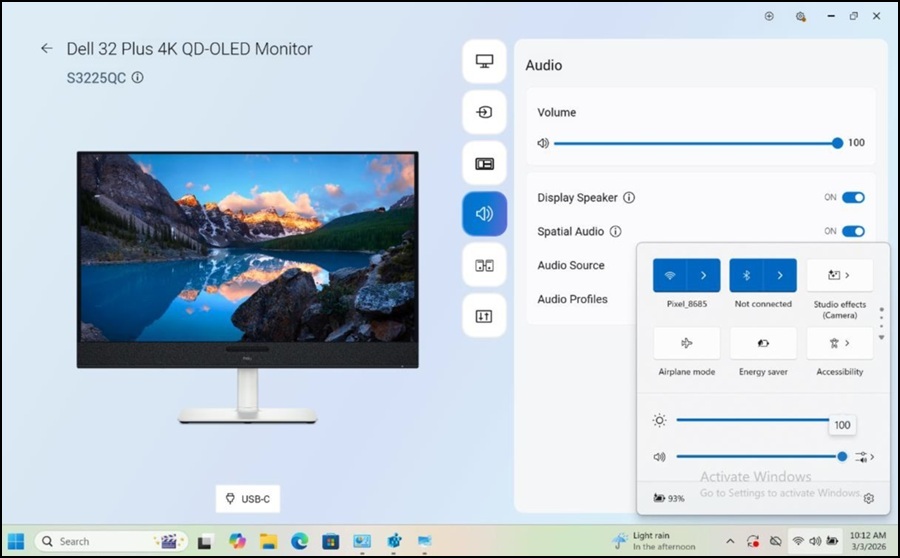
Task: Open the Windows Start menu
Action: coord(16,541)
